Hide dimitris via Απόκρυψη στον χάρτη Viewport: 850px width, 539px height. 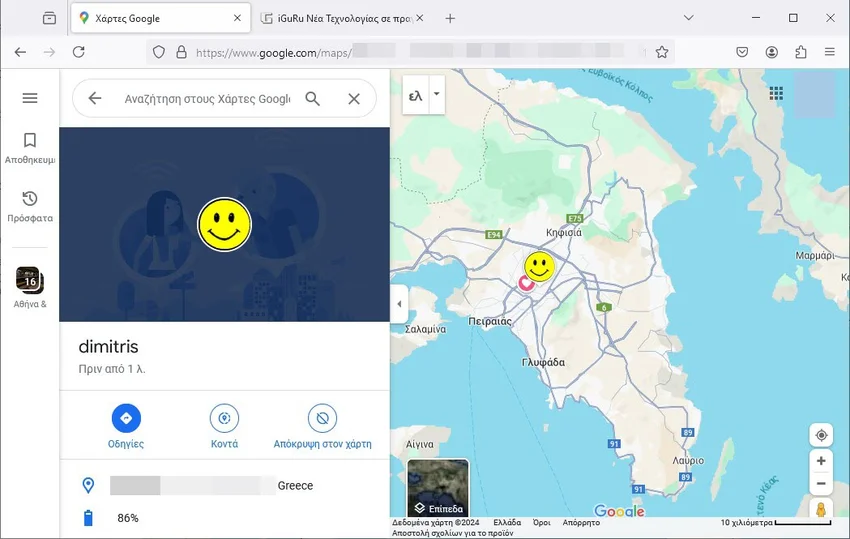point(323,427)
